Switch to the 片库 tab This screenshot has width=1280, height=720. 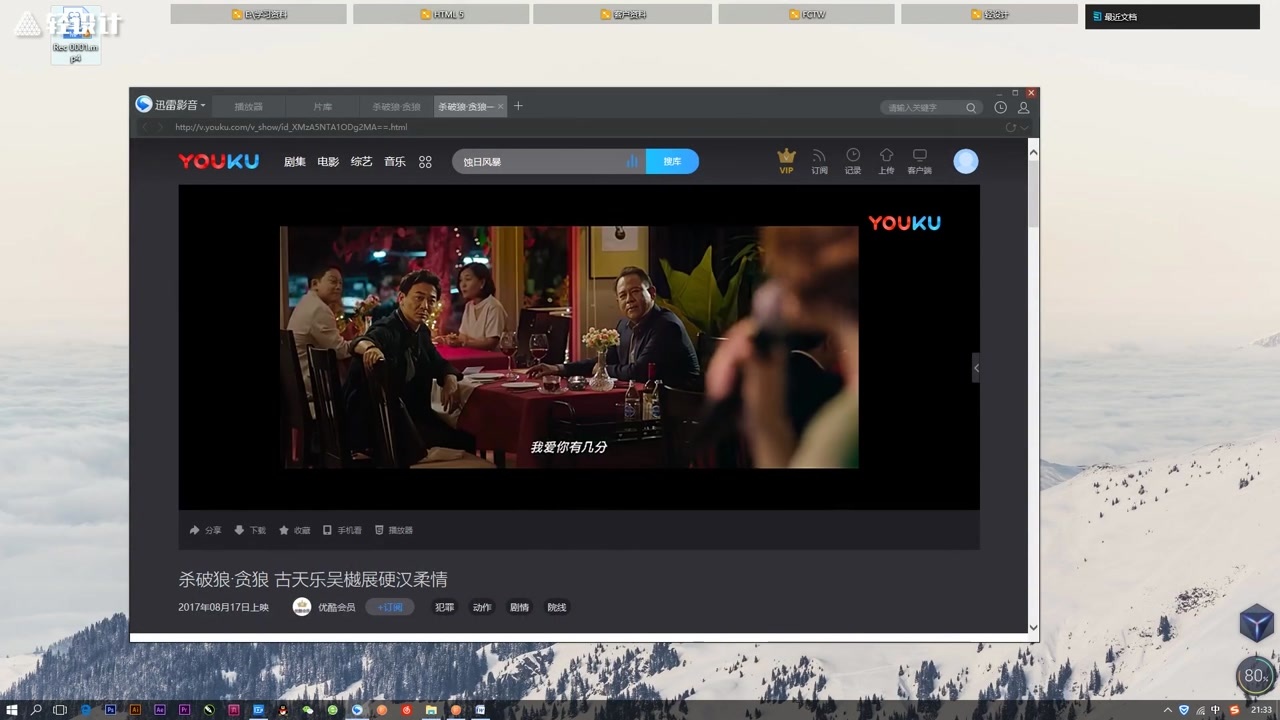tap(322, 106)
